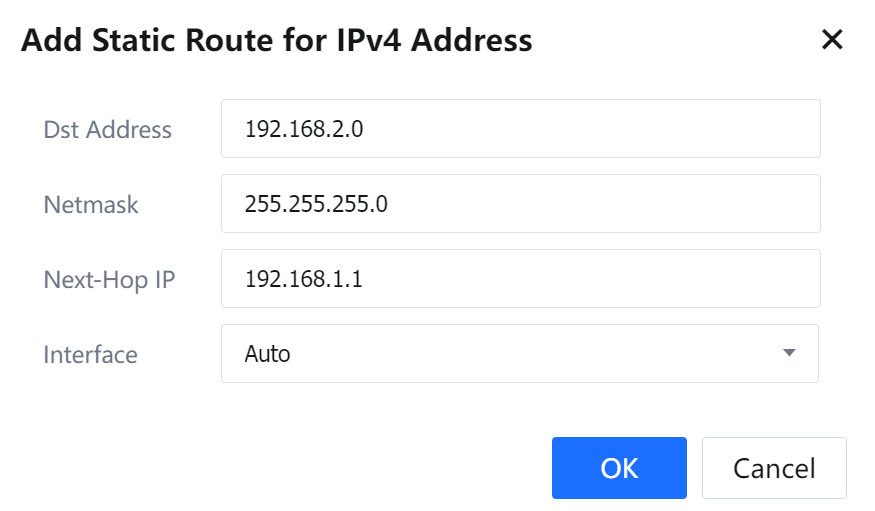Place cursor in blank area of Dst Address field
The height and width of the screenshot is (511, 875).
pos(620,129)
